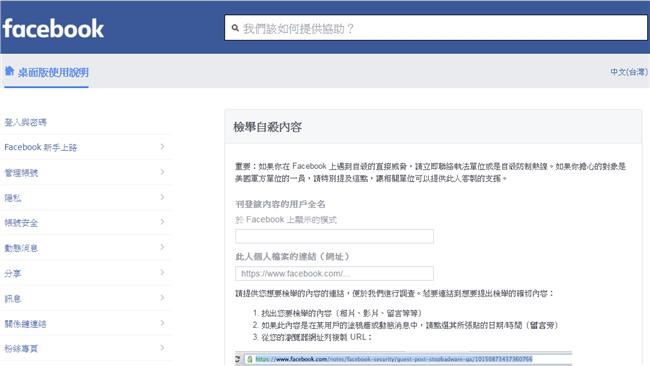Click the help search field
650x366 pixels.
[x=436, y=28]
